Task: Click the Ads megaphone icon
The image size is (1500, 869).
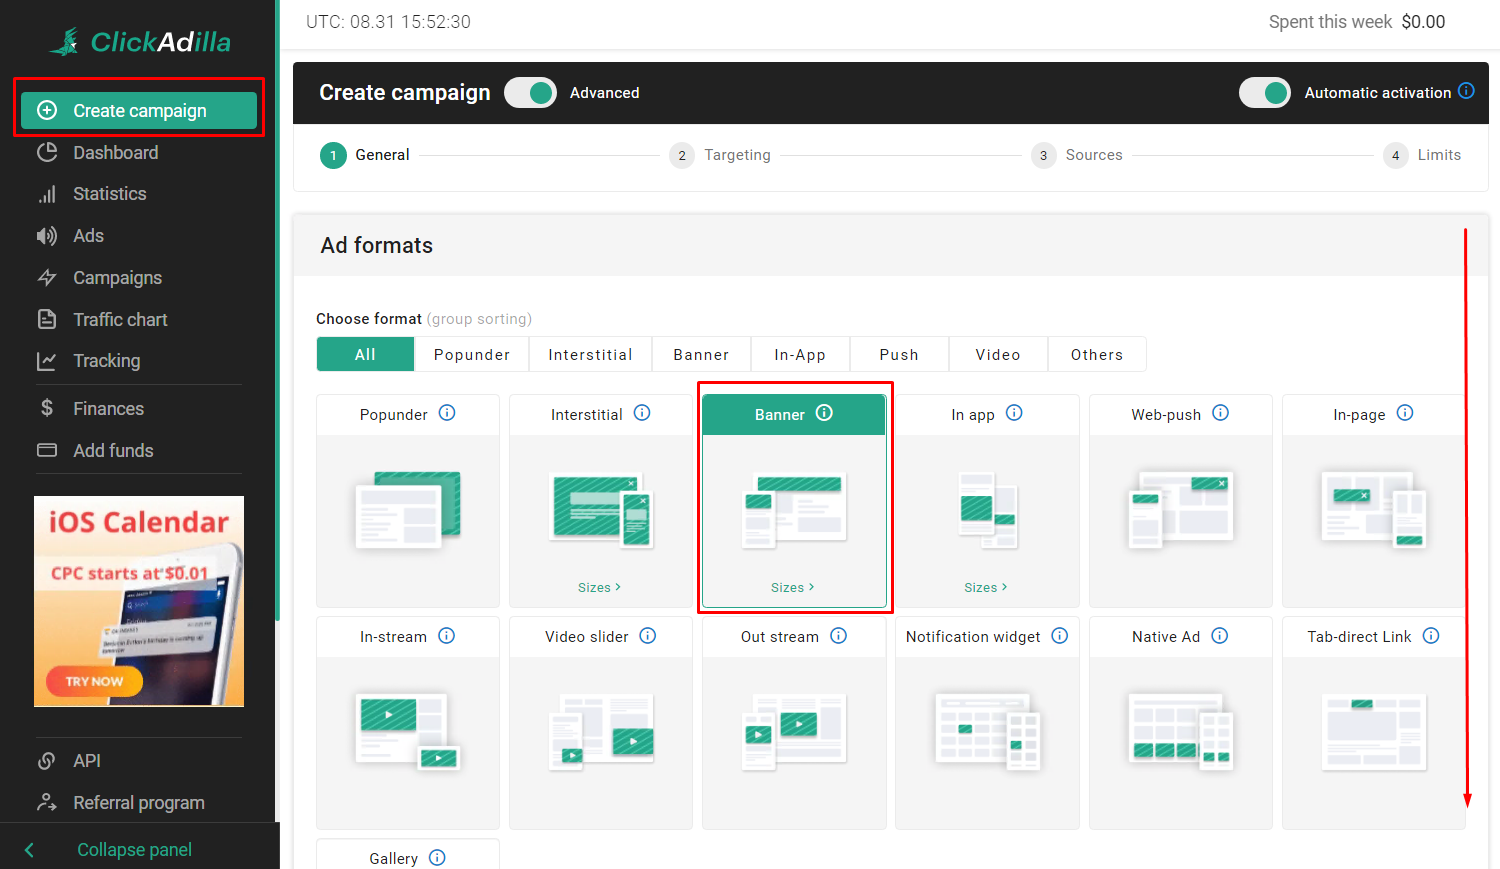Action: [47, 236]
